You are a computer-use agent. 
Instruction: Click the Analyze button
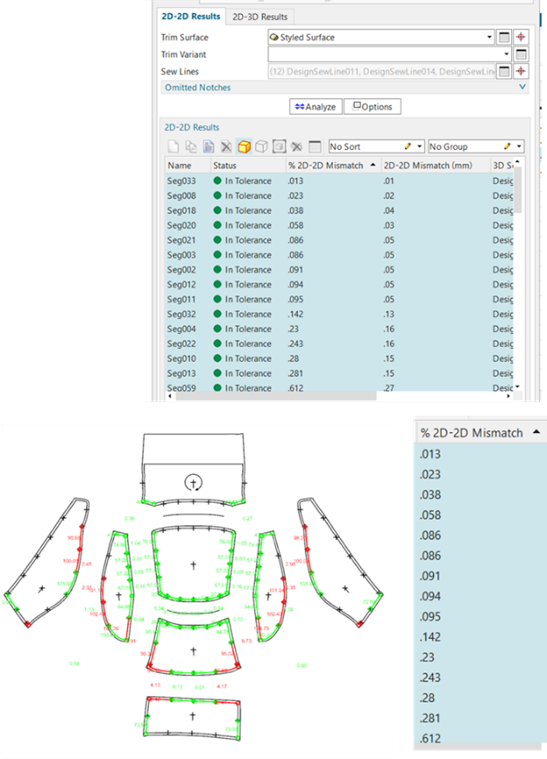tap(316, 106)
